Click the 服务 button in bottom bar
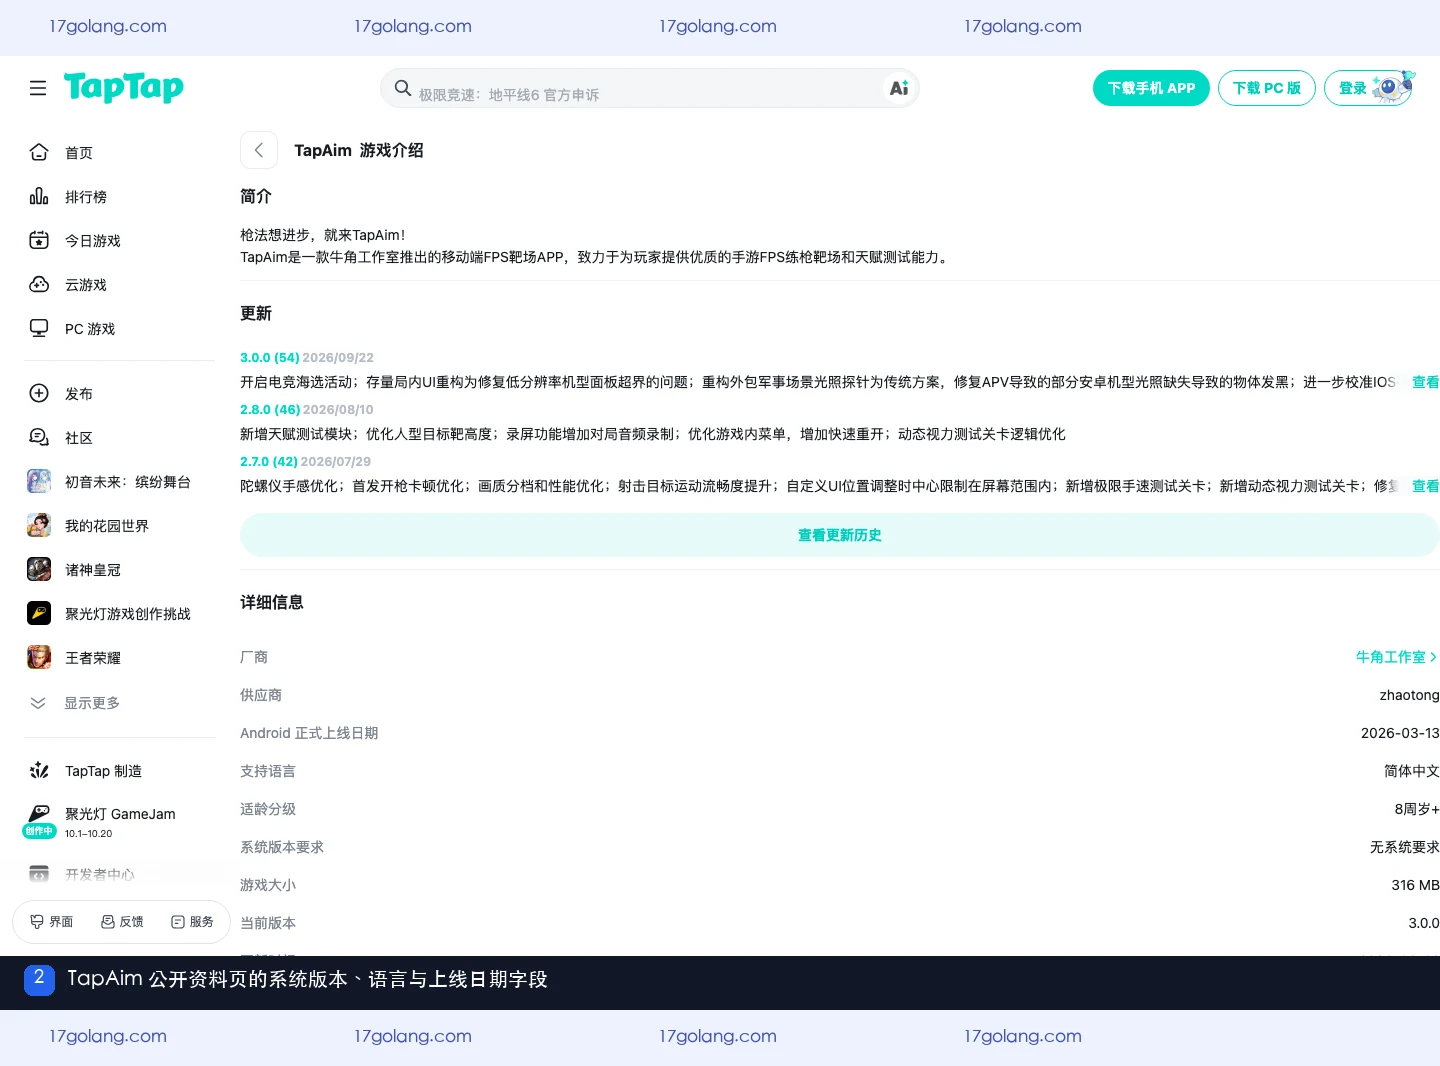Viewport: 1440px width, 1066px height. pyautogui.click(x=192, y=922)
